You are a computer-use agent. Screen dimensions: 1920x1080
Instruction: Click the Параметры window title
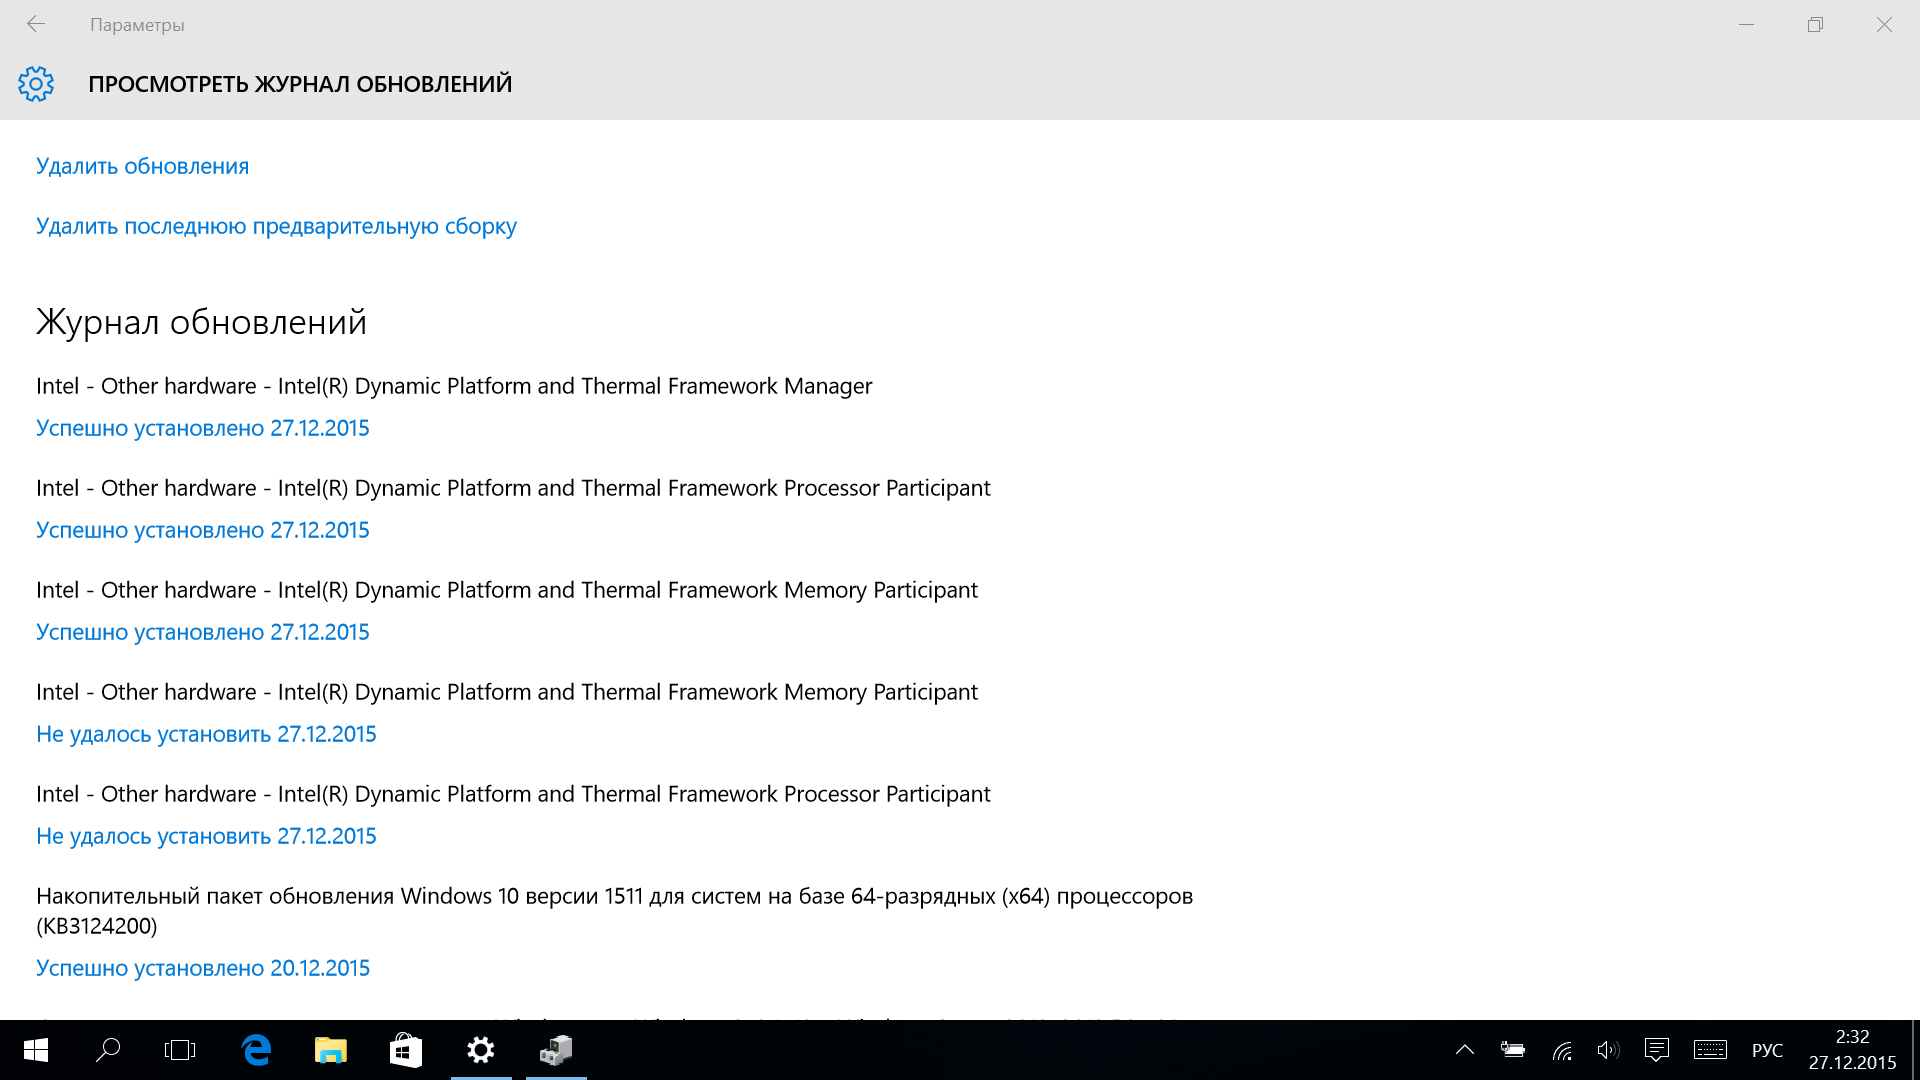point(137,25)
